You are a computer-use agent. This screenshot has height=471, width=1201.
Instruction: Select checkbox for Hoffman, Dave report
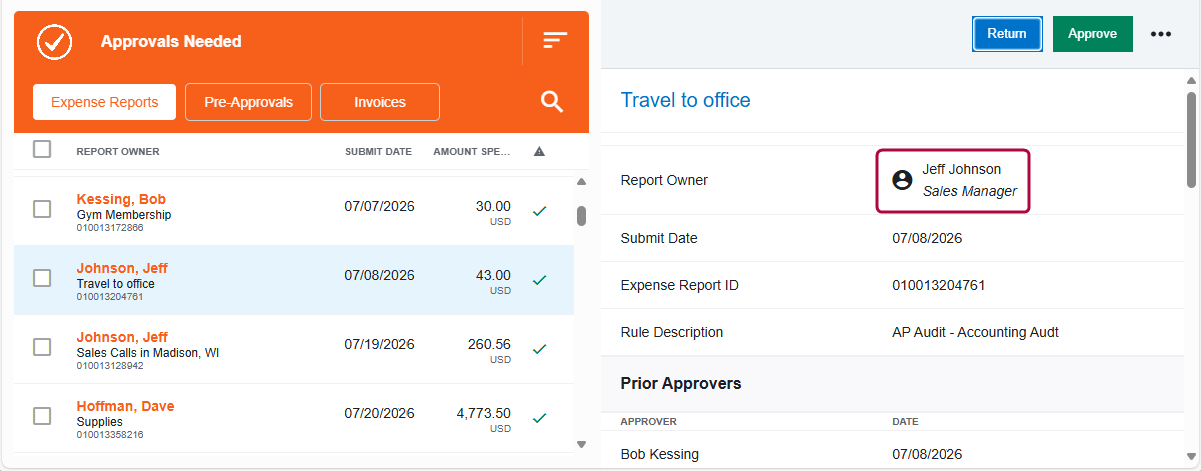pos(42,416)
